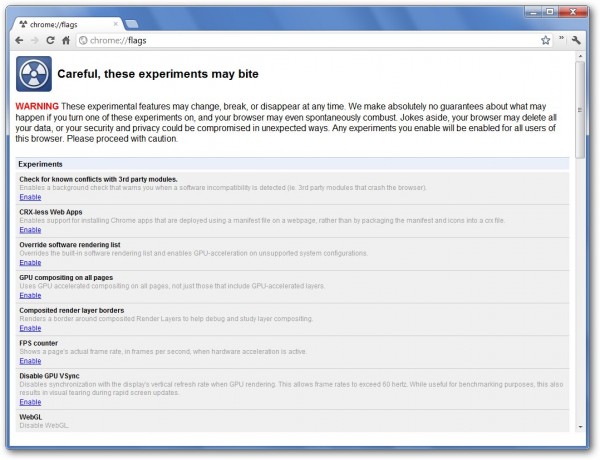The image size is (600, 460).
Task: Enable third-party module conflict check
Action: 30,197
